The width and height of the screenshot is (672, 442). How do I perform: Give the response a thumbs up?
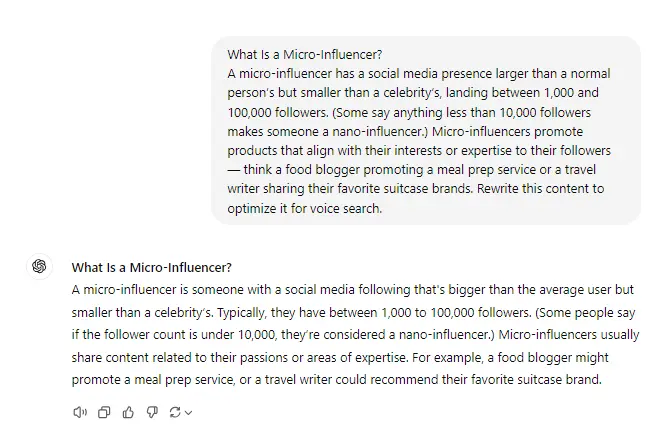coord(127,411)
